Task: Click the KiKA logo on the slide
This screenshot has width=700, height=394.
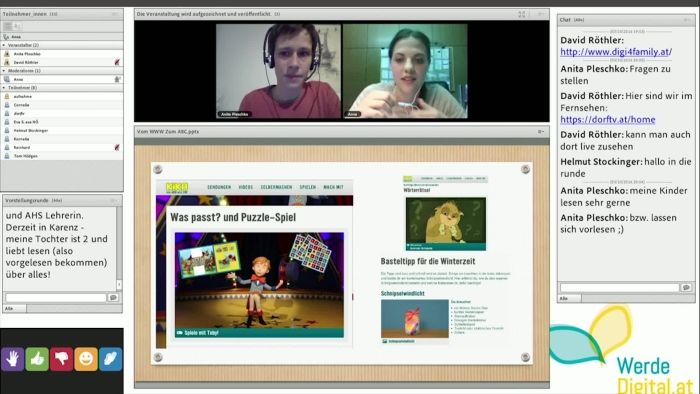Action: pos(177,187)
